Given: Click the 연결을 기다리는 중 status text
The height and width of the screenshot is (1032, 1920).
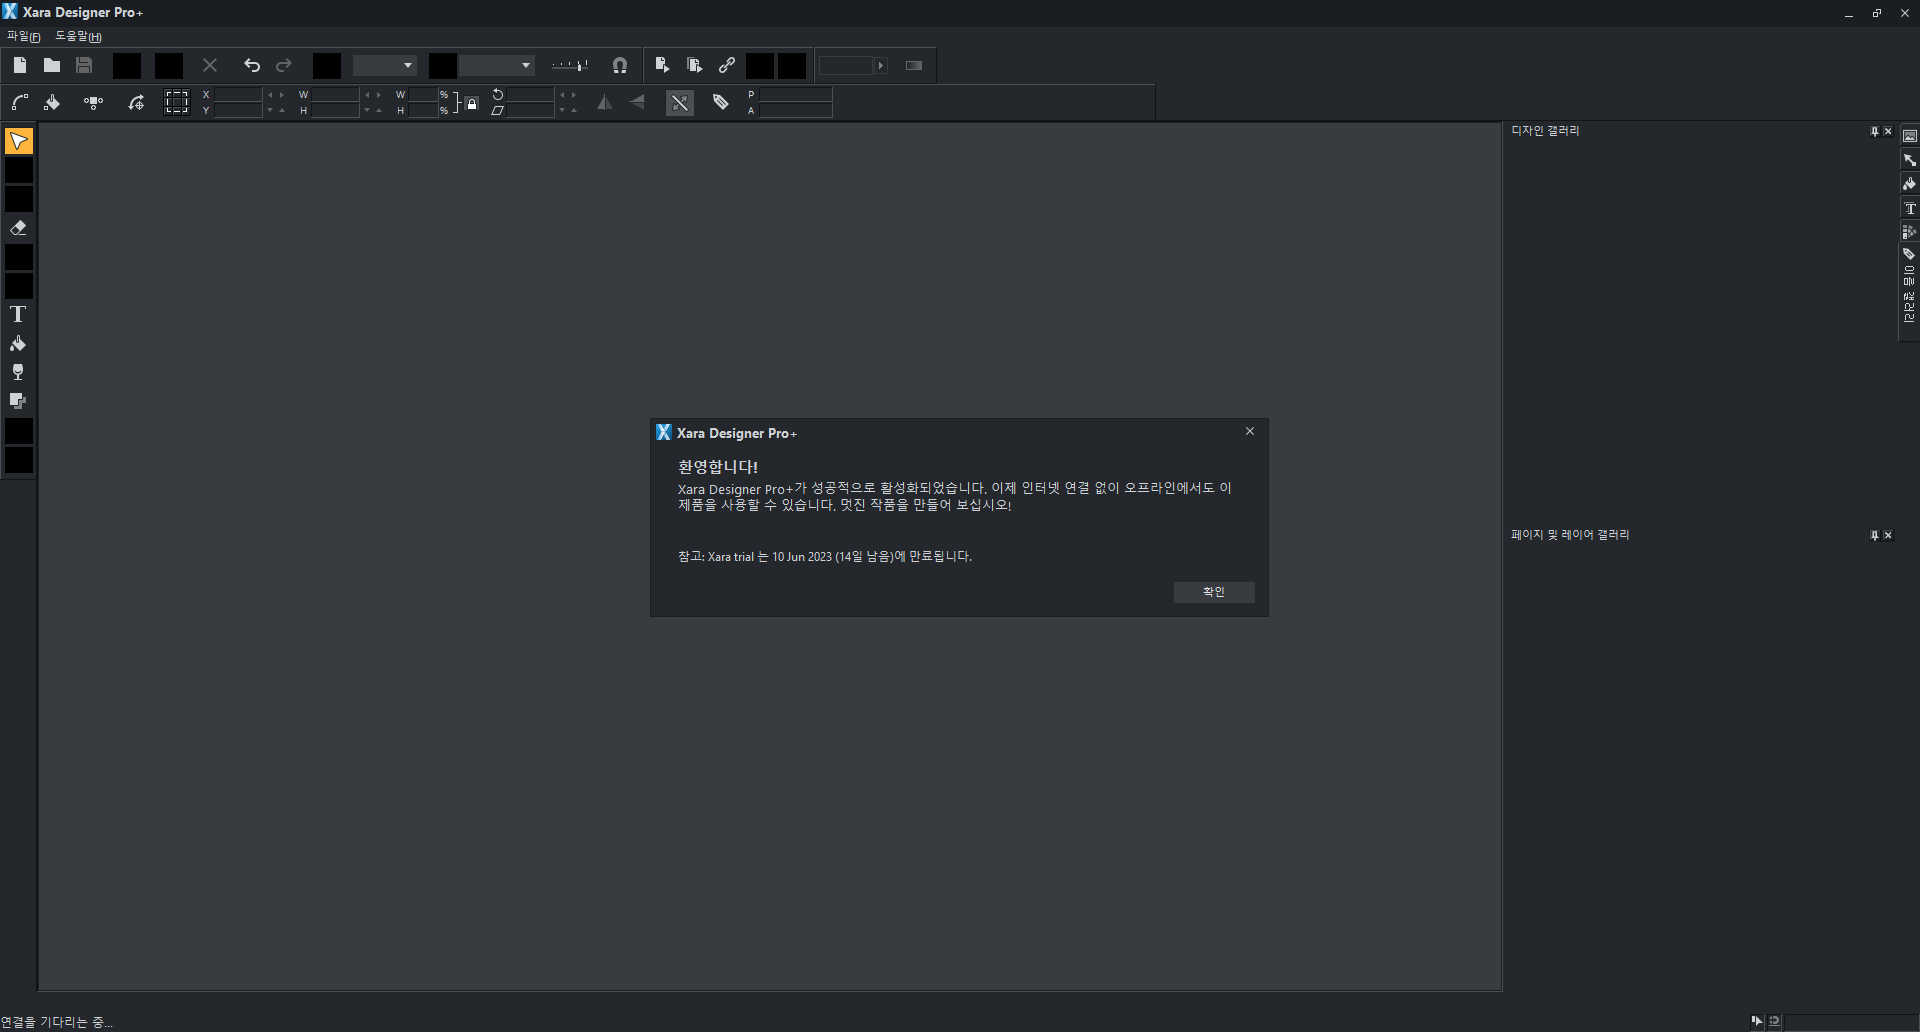Looking at the screenshot, I should point(57,1022).
